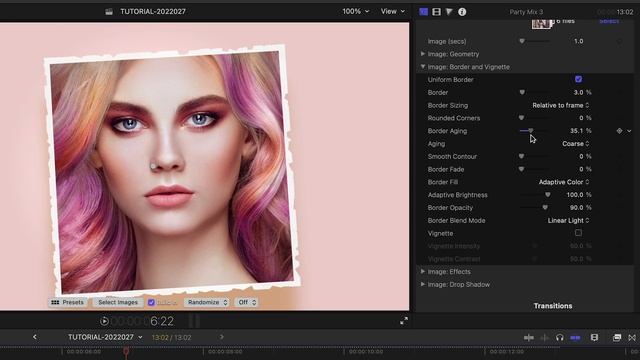640x360 pixels.
Task: Show the effects browser icon
Action: [x=617, y=338]
